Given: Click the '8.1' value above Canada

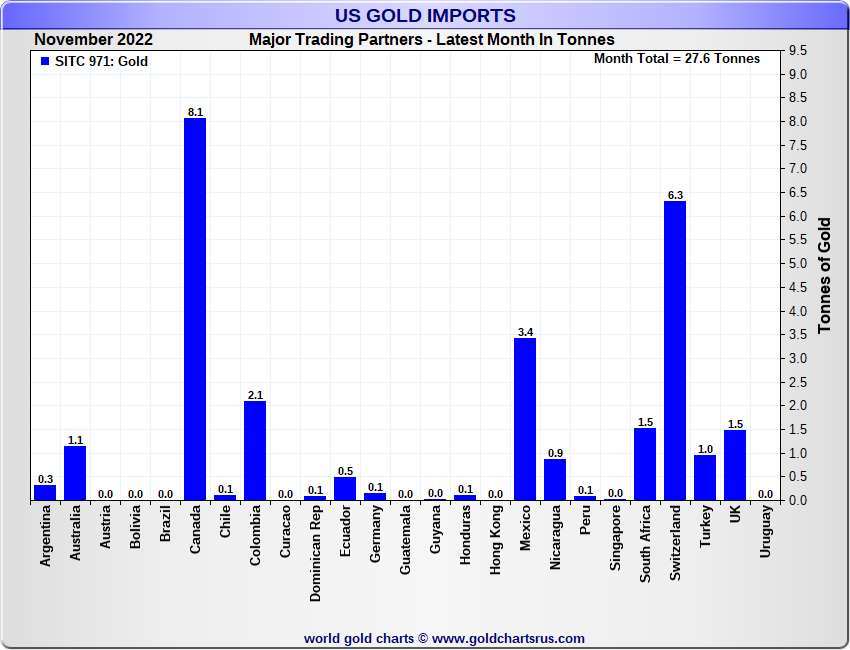Looking at the screenshot, I should [195, 112].
